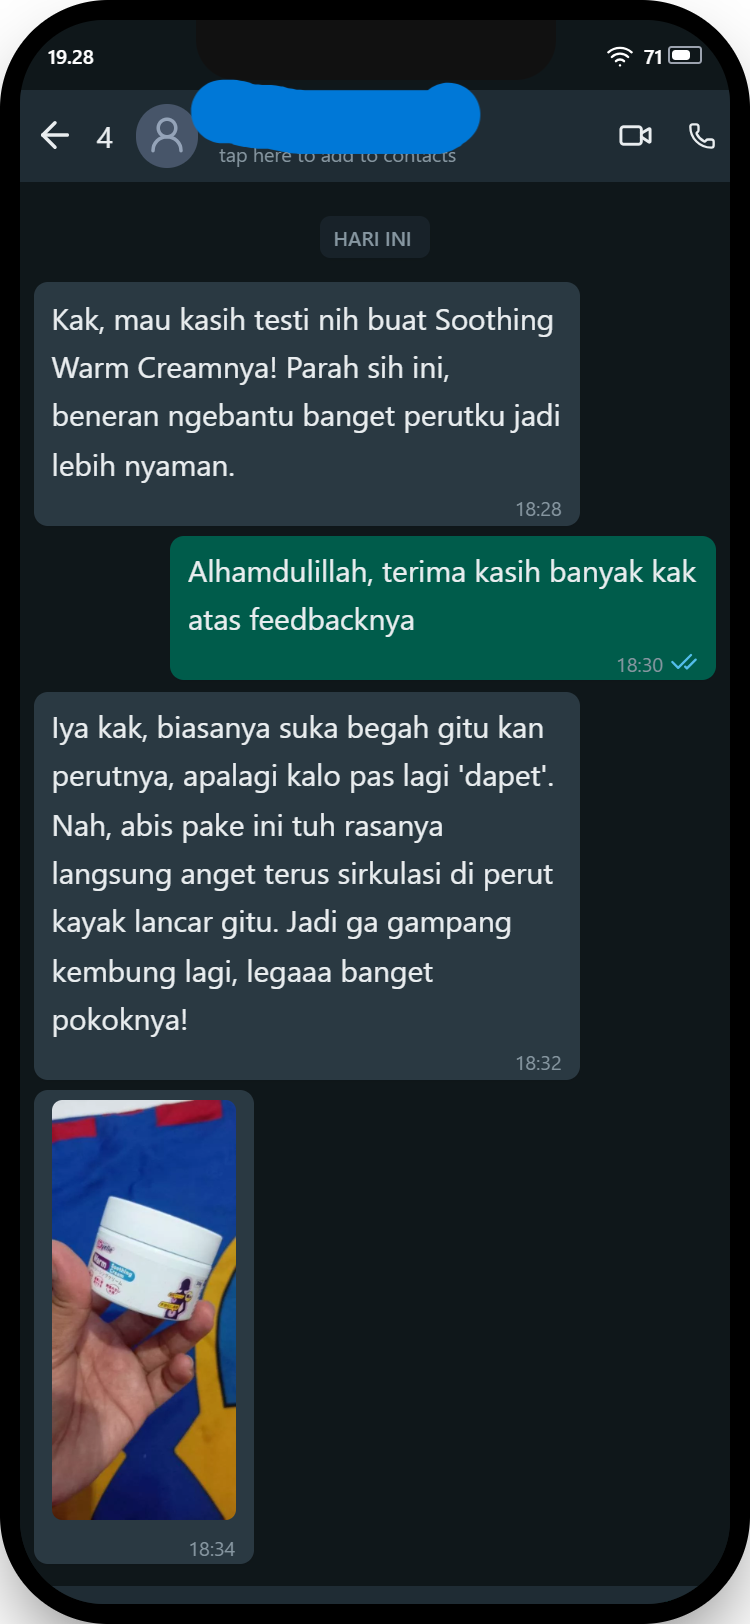Select the green 'Alhamdulillah, terima kasih' reply
The width and height of the screenshot is (750, 1624).
[443, 608]
